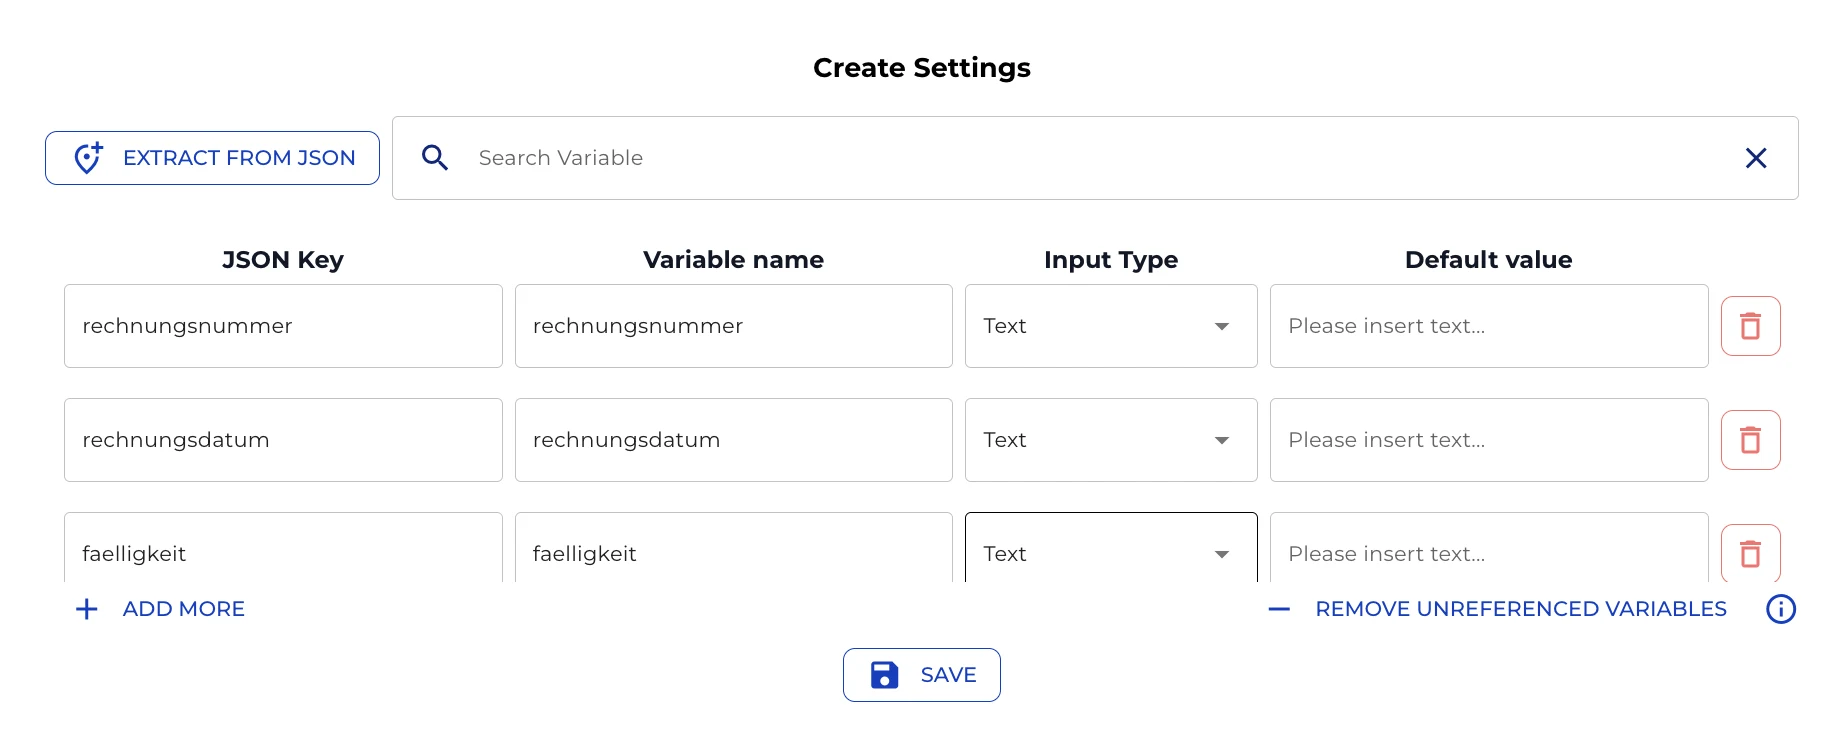The image size is (1840, 752).
Task: Click the Variable name column header
Action: click(734, 260)
